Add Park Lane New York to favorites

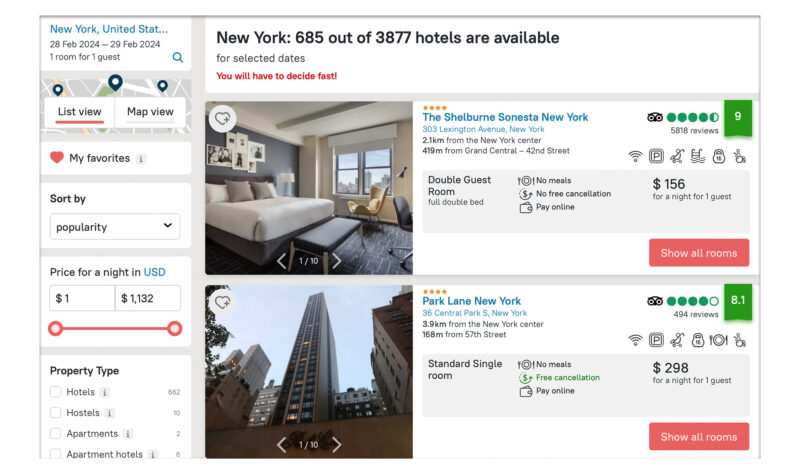(x=222, y=302)
